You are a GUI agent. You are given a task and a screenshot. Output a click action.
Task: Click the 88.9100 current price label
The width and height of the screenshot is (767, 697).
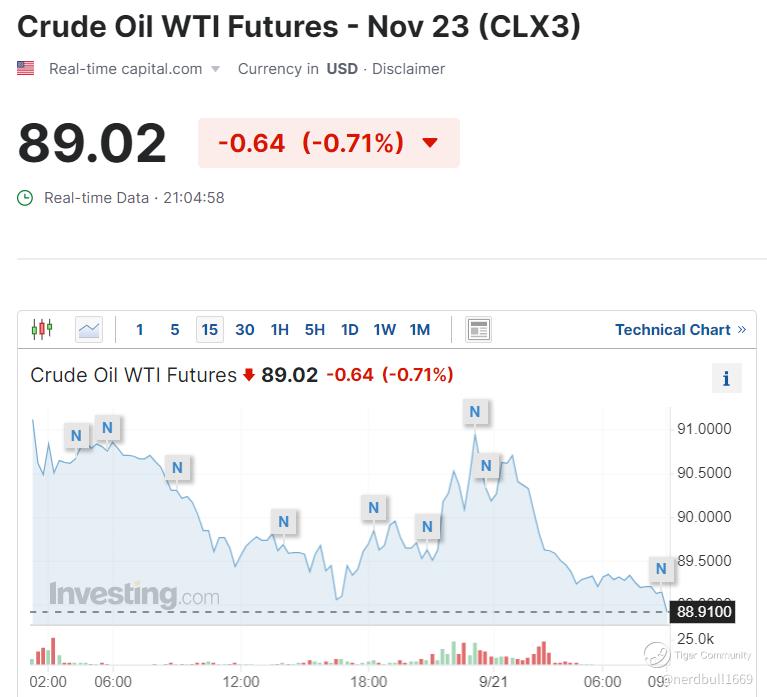click(x=703, y=611)
